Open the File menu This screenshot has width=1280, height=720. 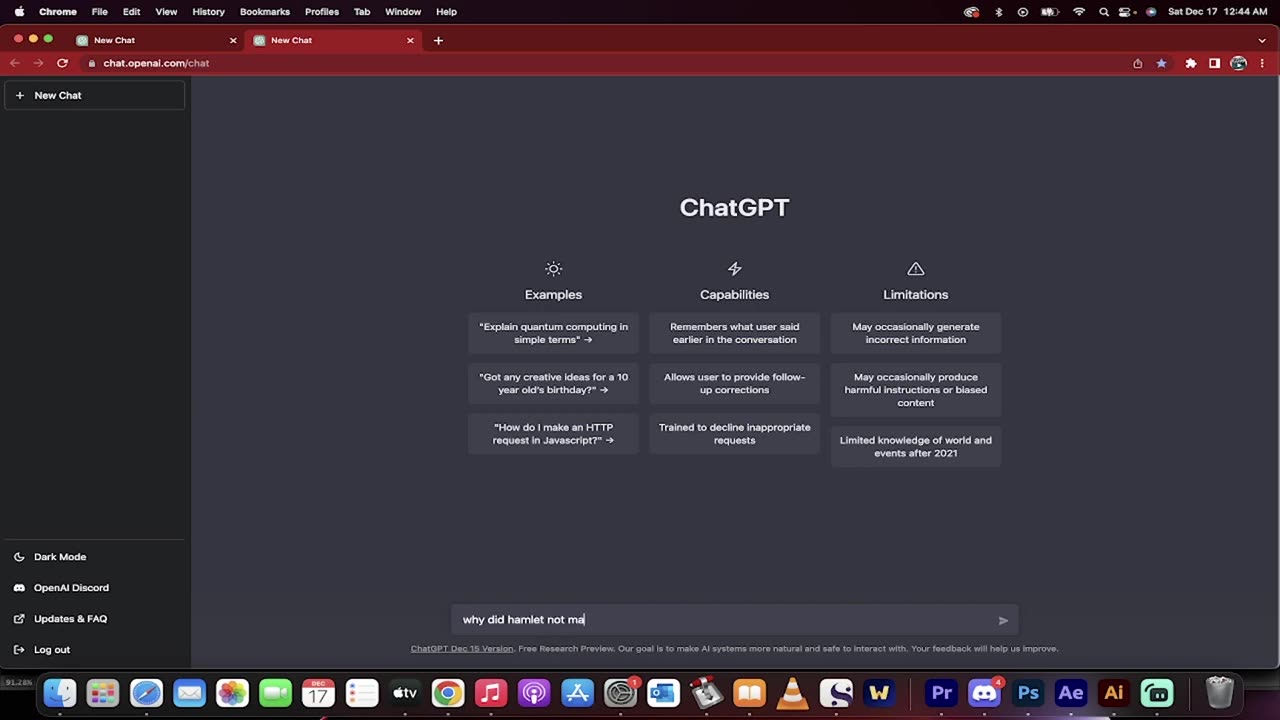(x=100, y=12)
